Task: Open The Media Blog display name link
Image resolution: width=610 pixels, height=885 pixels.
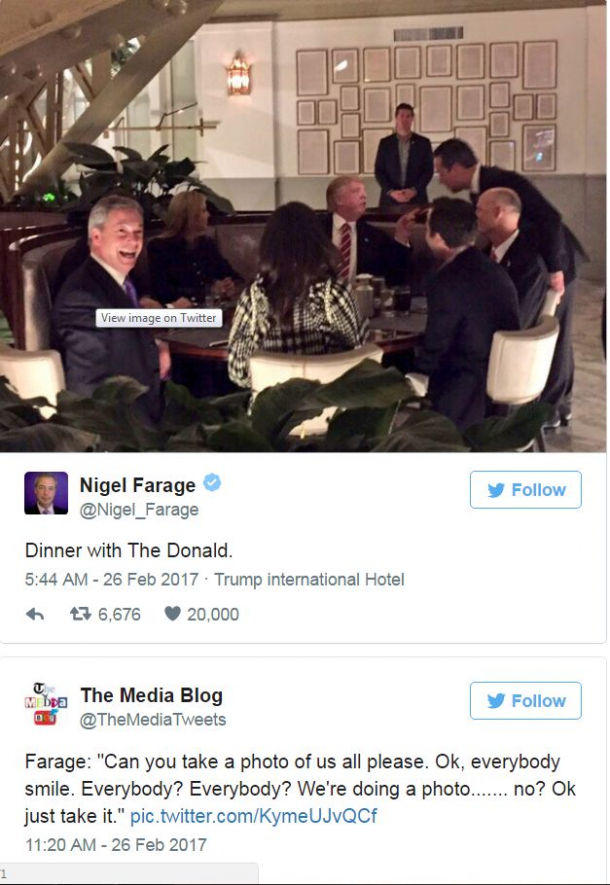Action: point(151,695)
